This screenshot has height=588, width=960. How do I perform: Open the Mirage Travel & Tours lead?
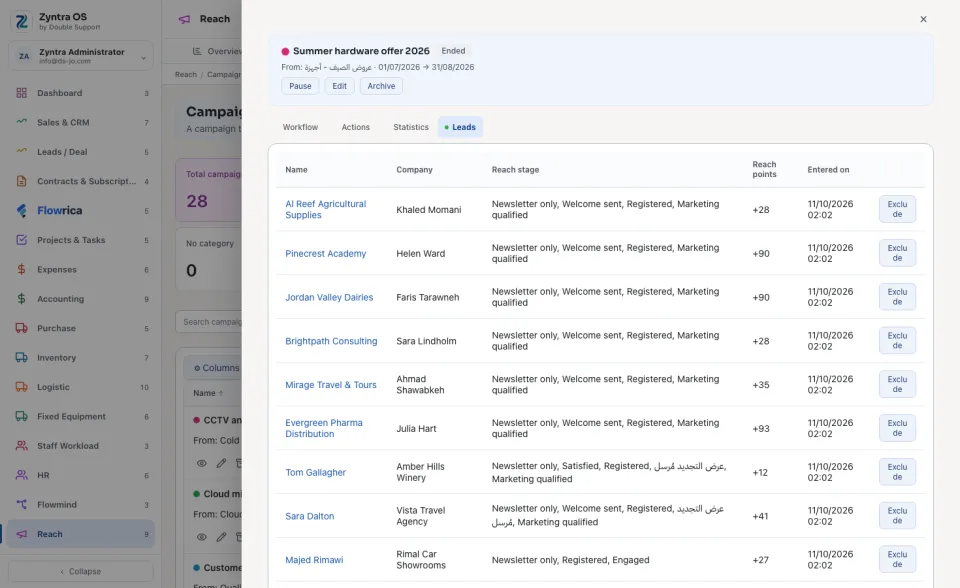point(331,385)
